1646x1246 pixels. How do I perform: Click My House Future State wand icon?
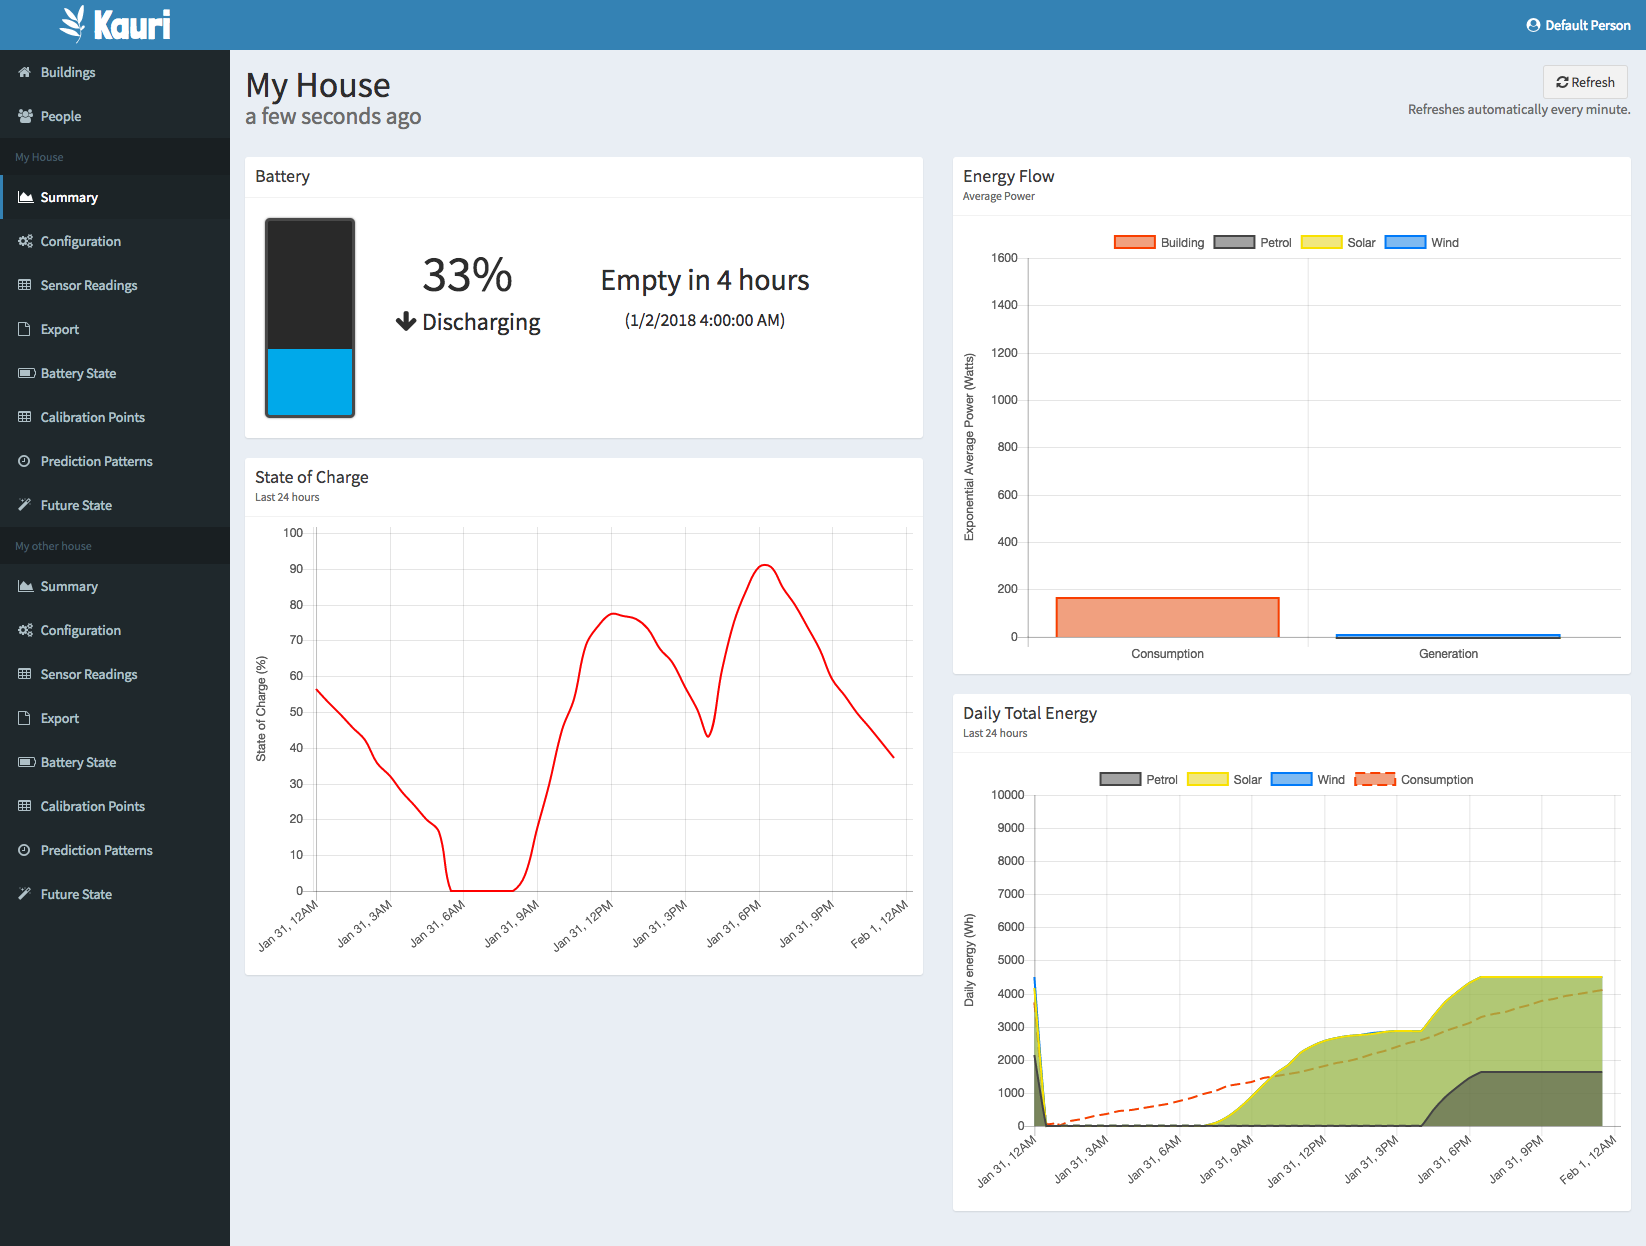click(x=25, y=505)
